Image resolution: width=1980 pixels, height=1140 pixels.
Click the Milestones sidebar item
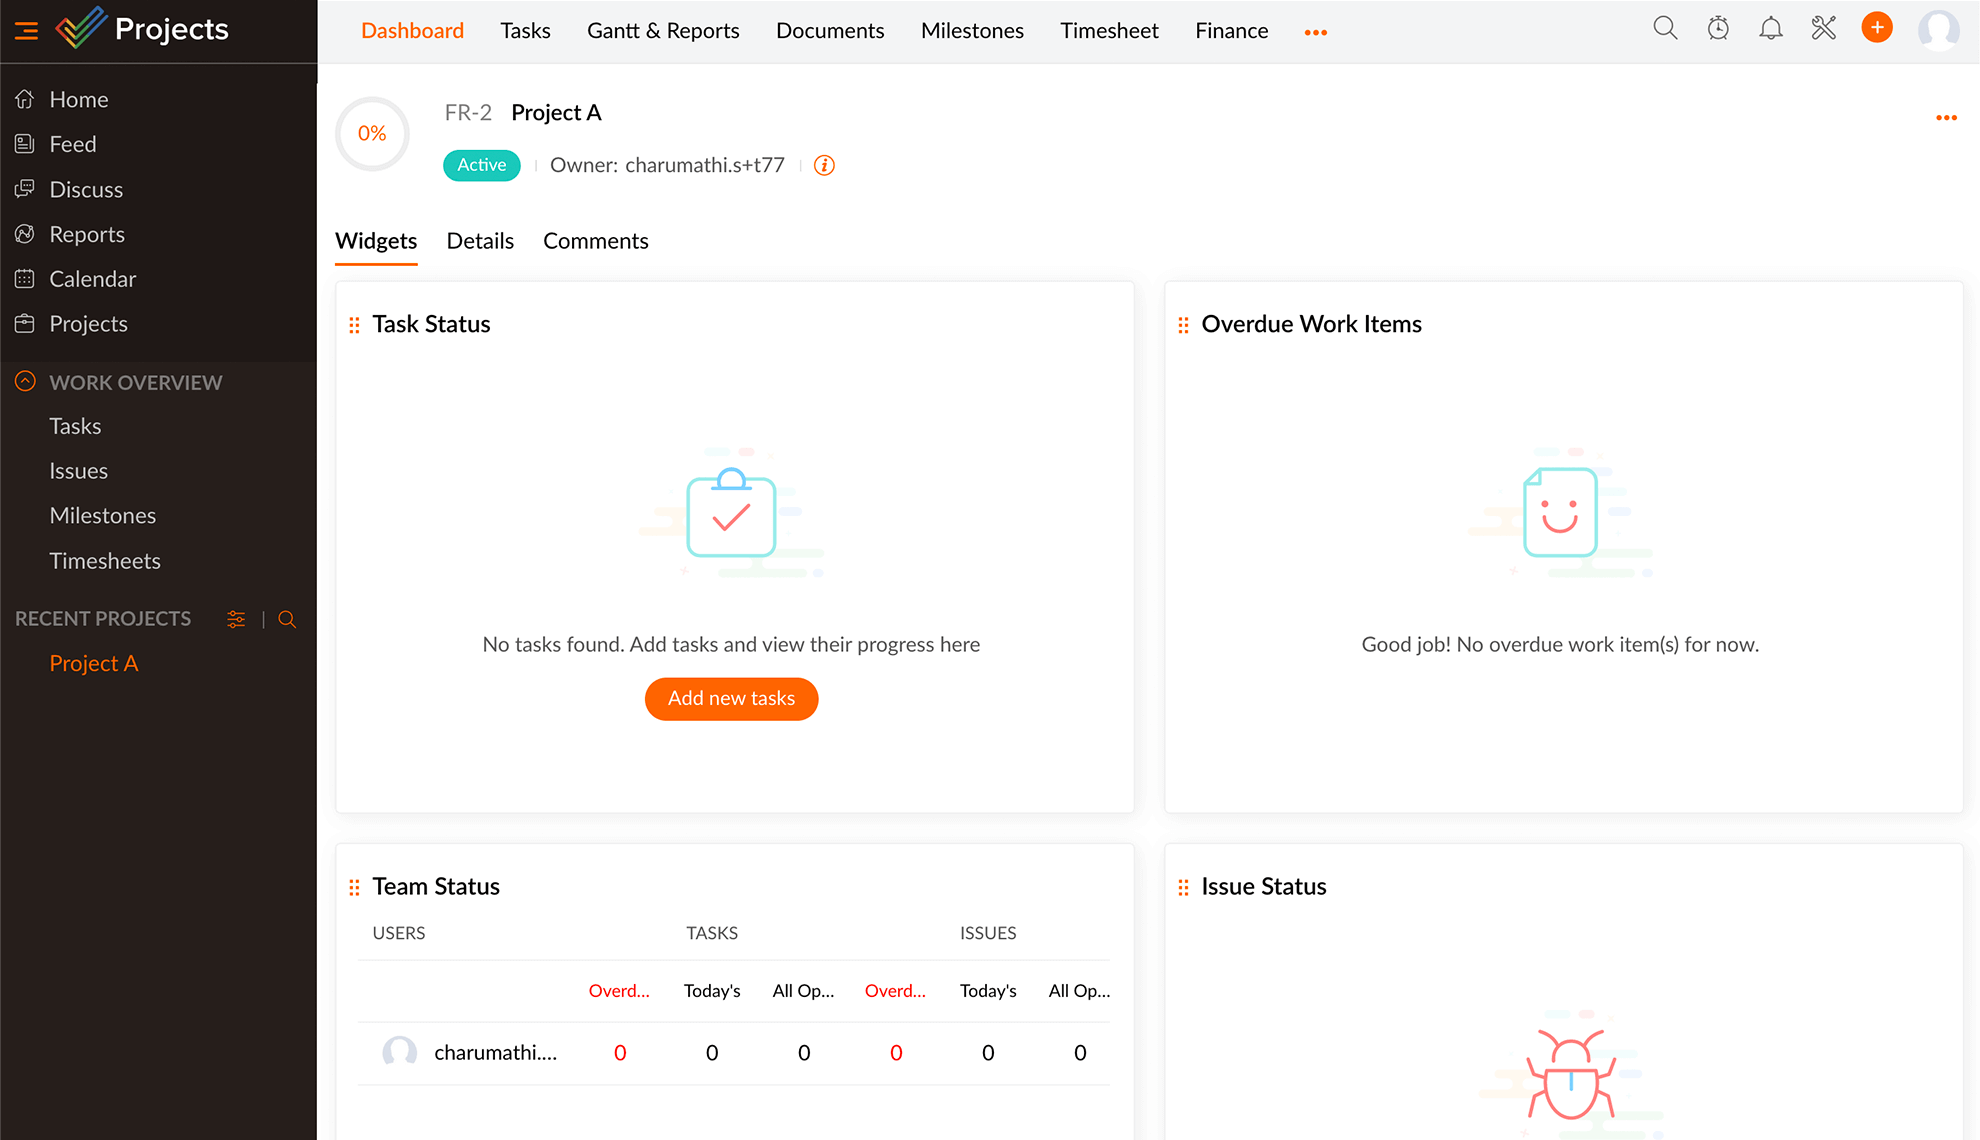click(x=102, y=514)
